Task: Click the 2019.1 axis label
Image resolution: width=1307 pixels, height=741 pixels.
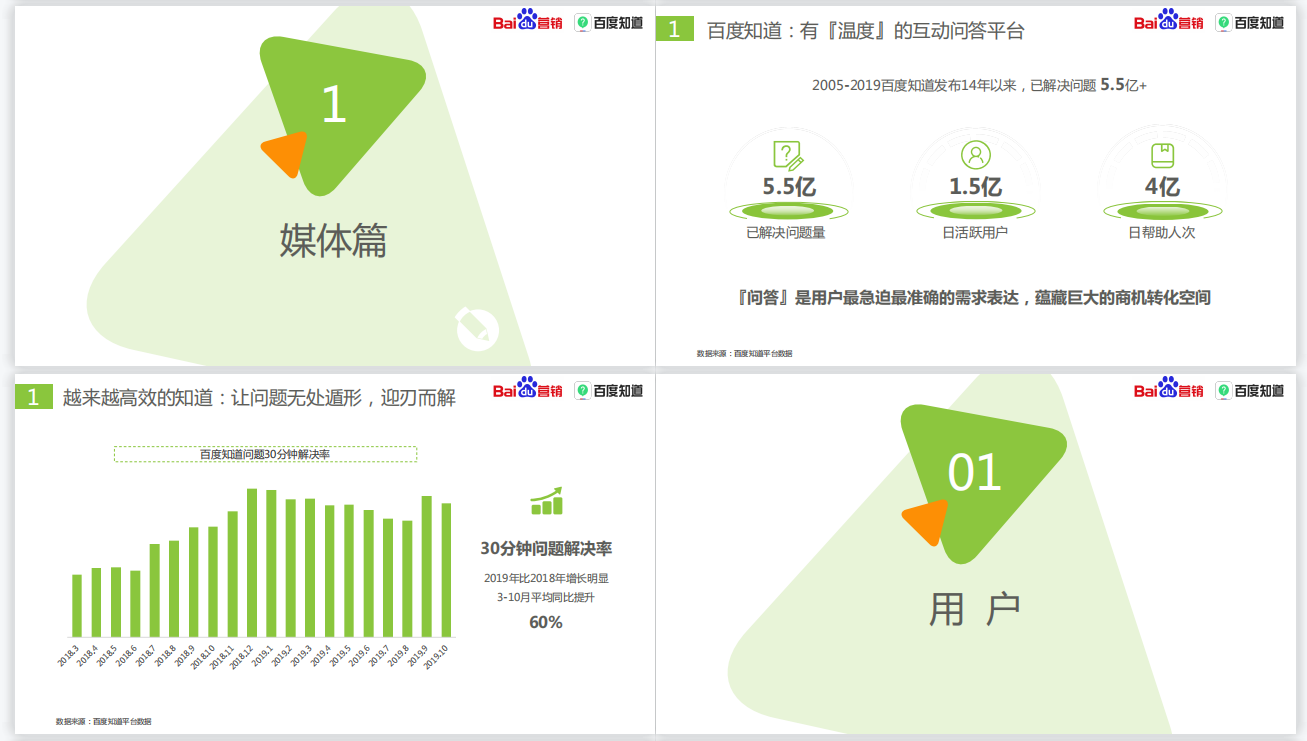Action: pyautogui.click(x=263, y=657)
